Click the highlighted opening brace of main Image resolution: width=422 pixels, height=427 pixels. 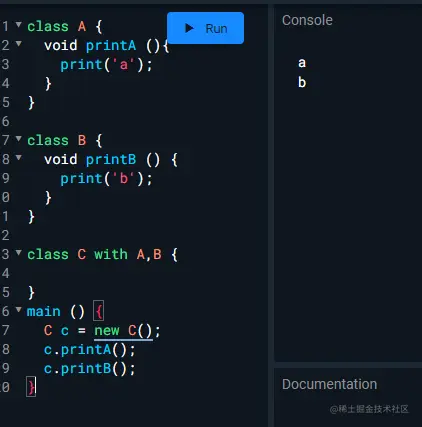(x=99, y=311)
